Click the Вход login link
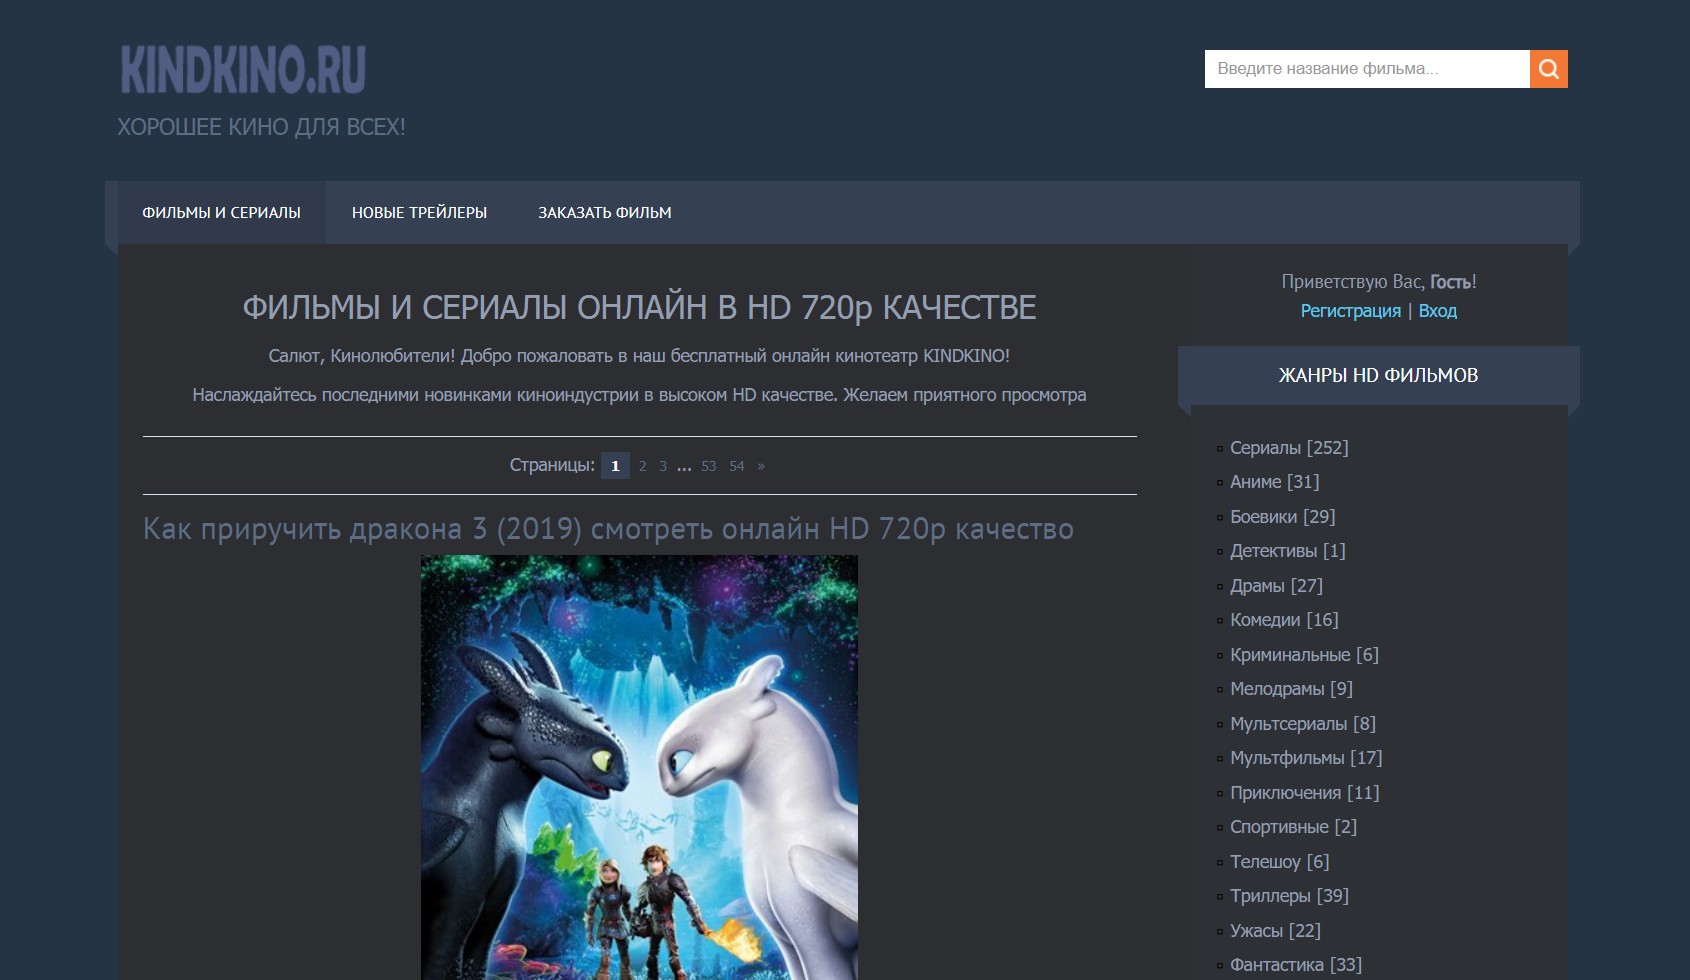1690x980 pixels. pos(1437,311)
